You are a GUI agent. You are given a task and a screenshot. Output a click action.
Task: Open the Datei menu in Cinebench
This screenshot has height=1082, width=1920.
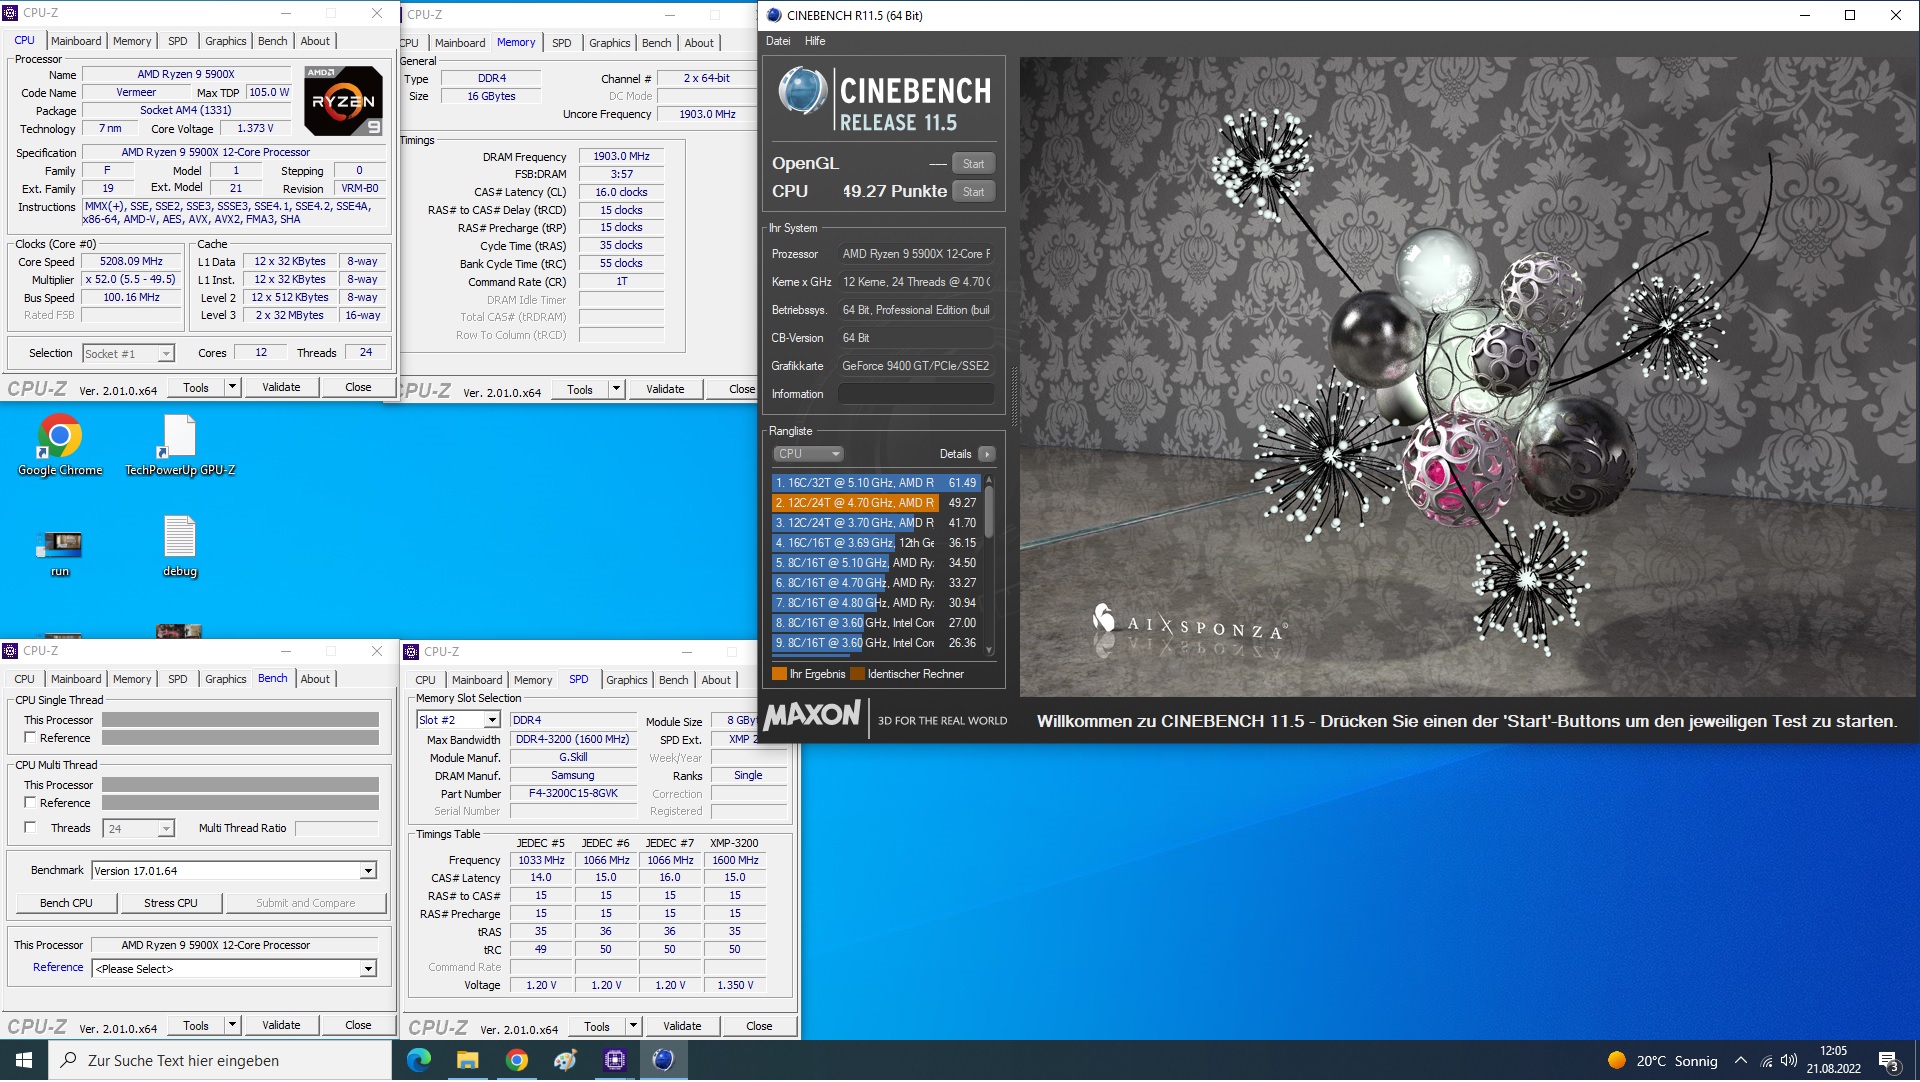(x=778, y=41)
